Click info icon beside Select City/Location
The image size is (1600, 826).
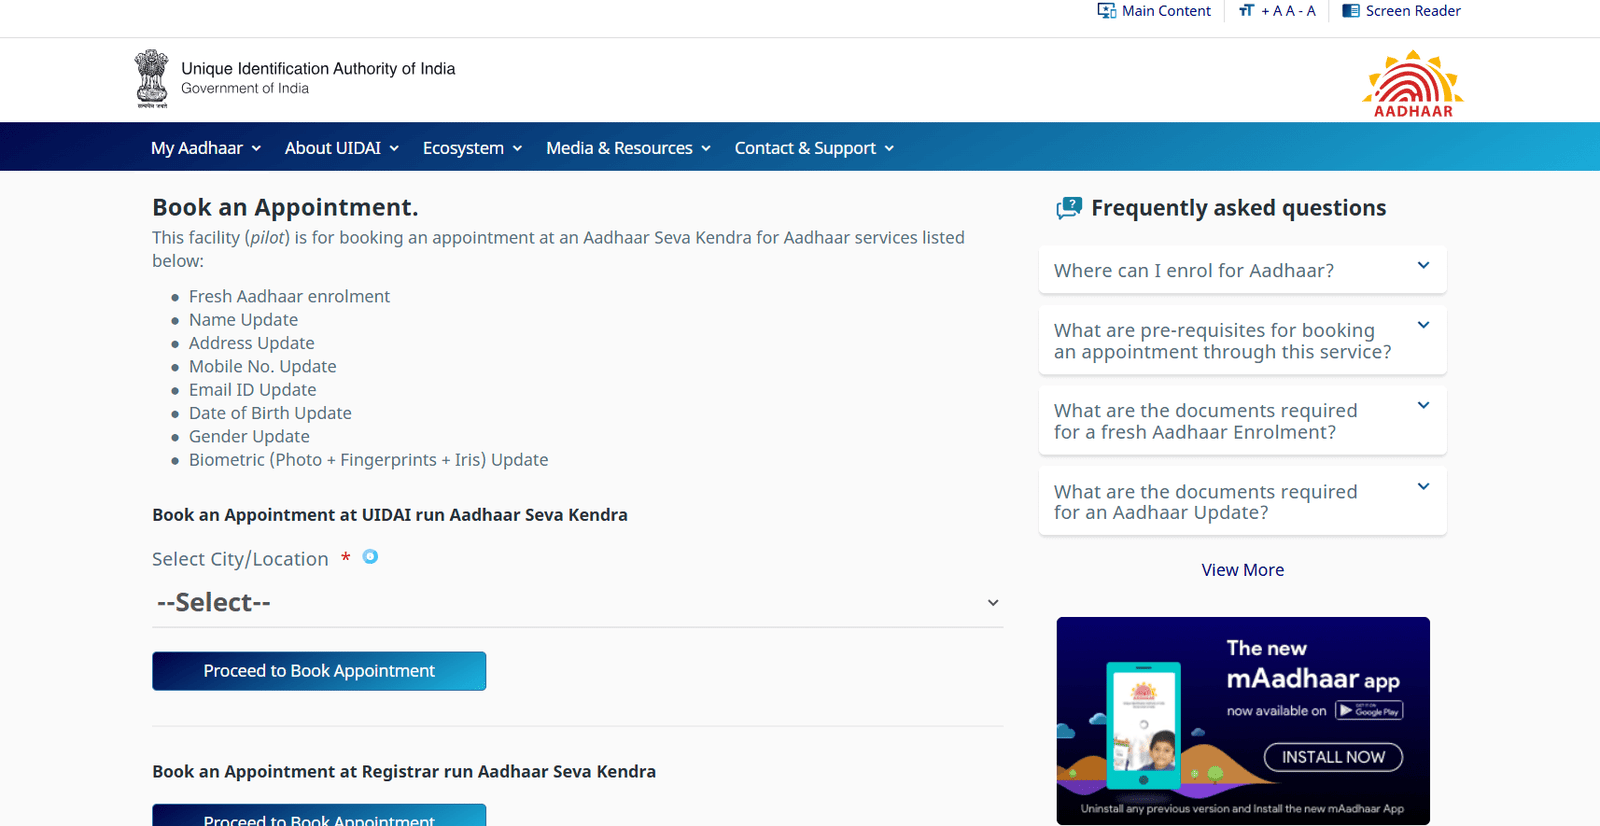click(x=370, y=557)
